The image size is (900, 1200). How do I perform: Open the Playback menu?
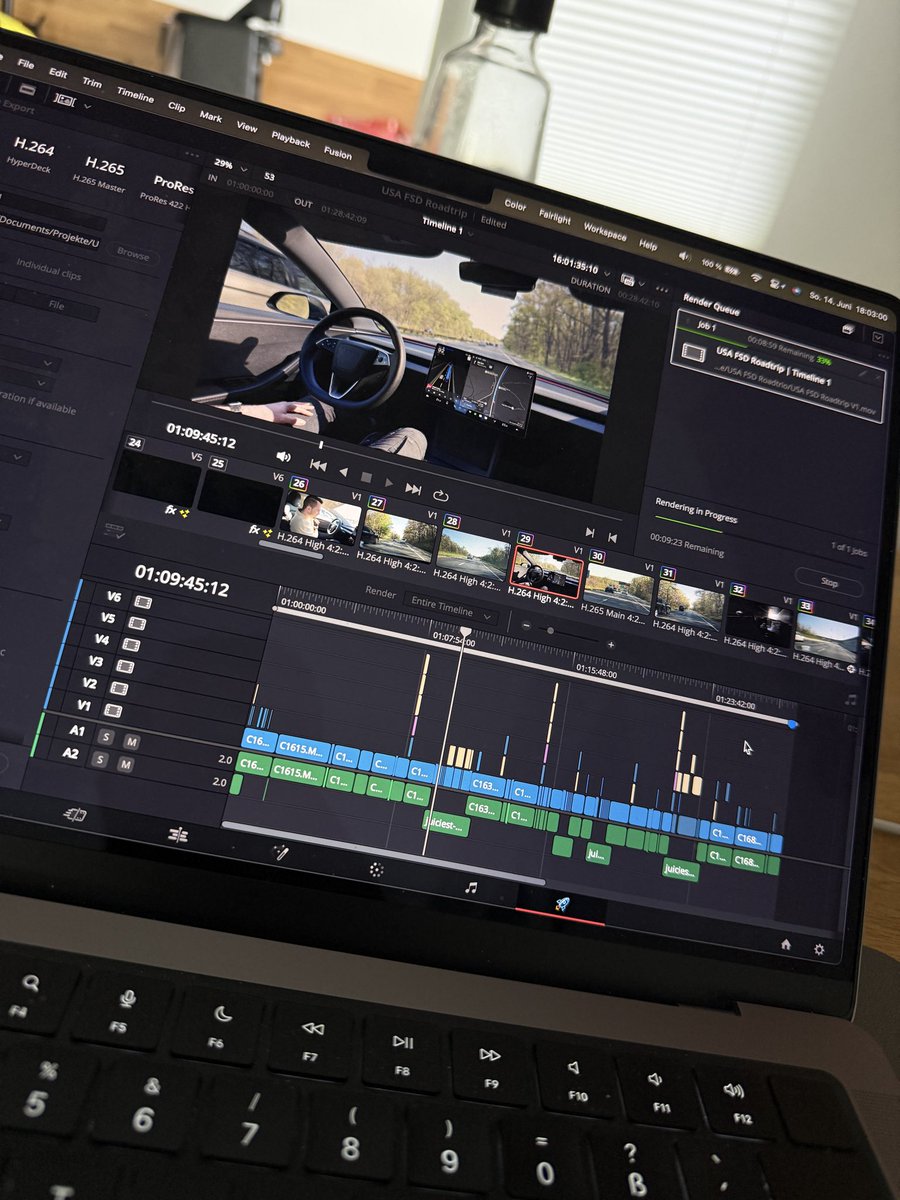[x=290, y=140]
